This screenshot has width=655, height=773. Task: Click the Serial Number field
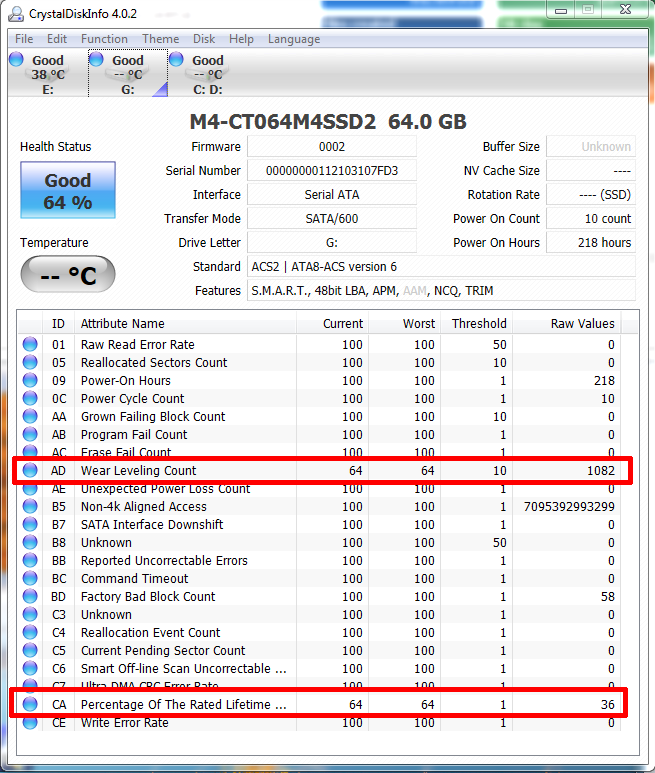tap(332, 171)
